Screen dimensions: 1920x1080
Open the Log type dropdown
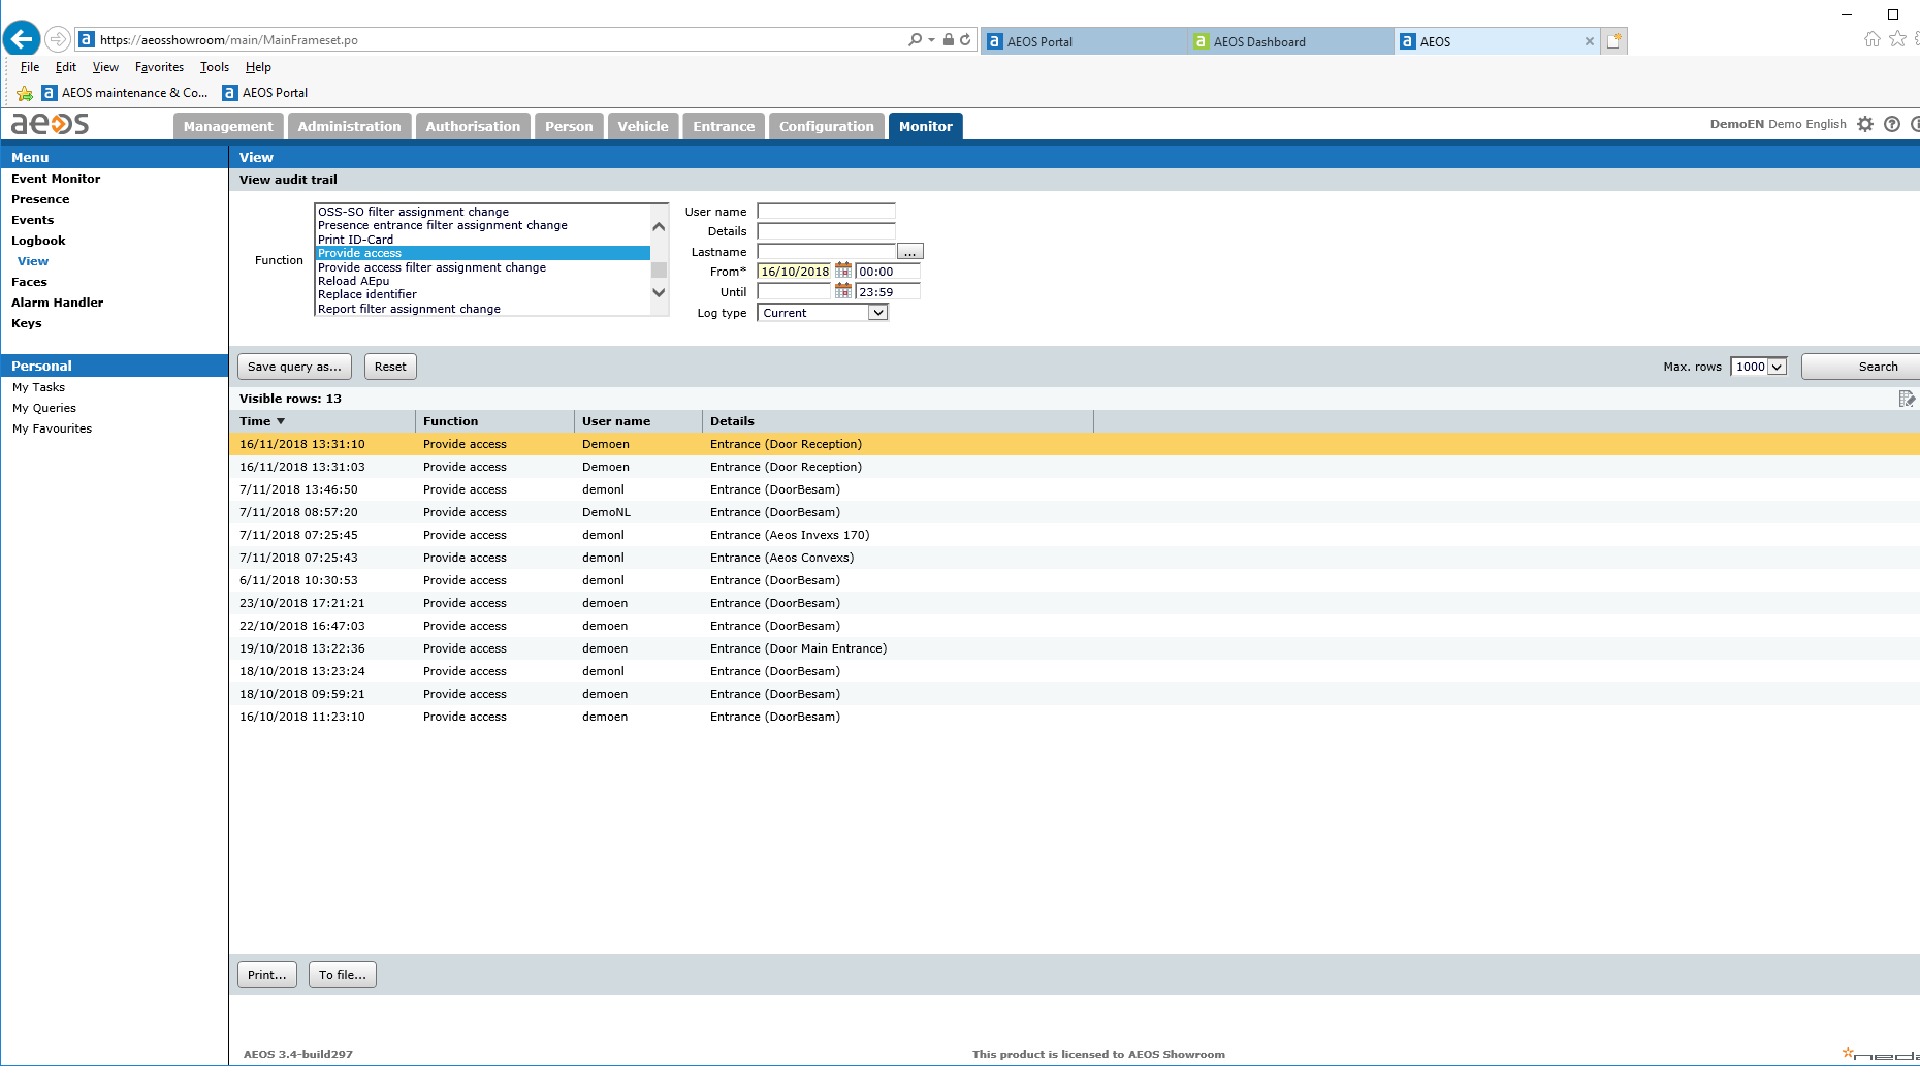coord(877,313)
